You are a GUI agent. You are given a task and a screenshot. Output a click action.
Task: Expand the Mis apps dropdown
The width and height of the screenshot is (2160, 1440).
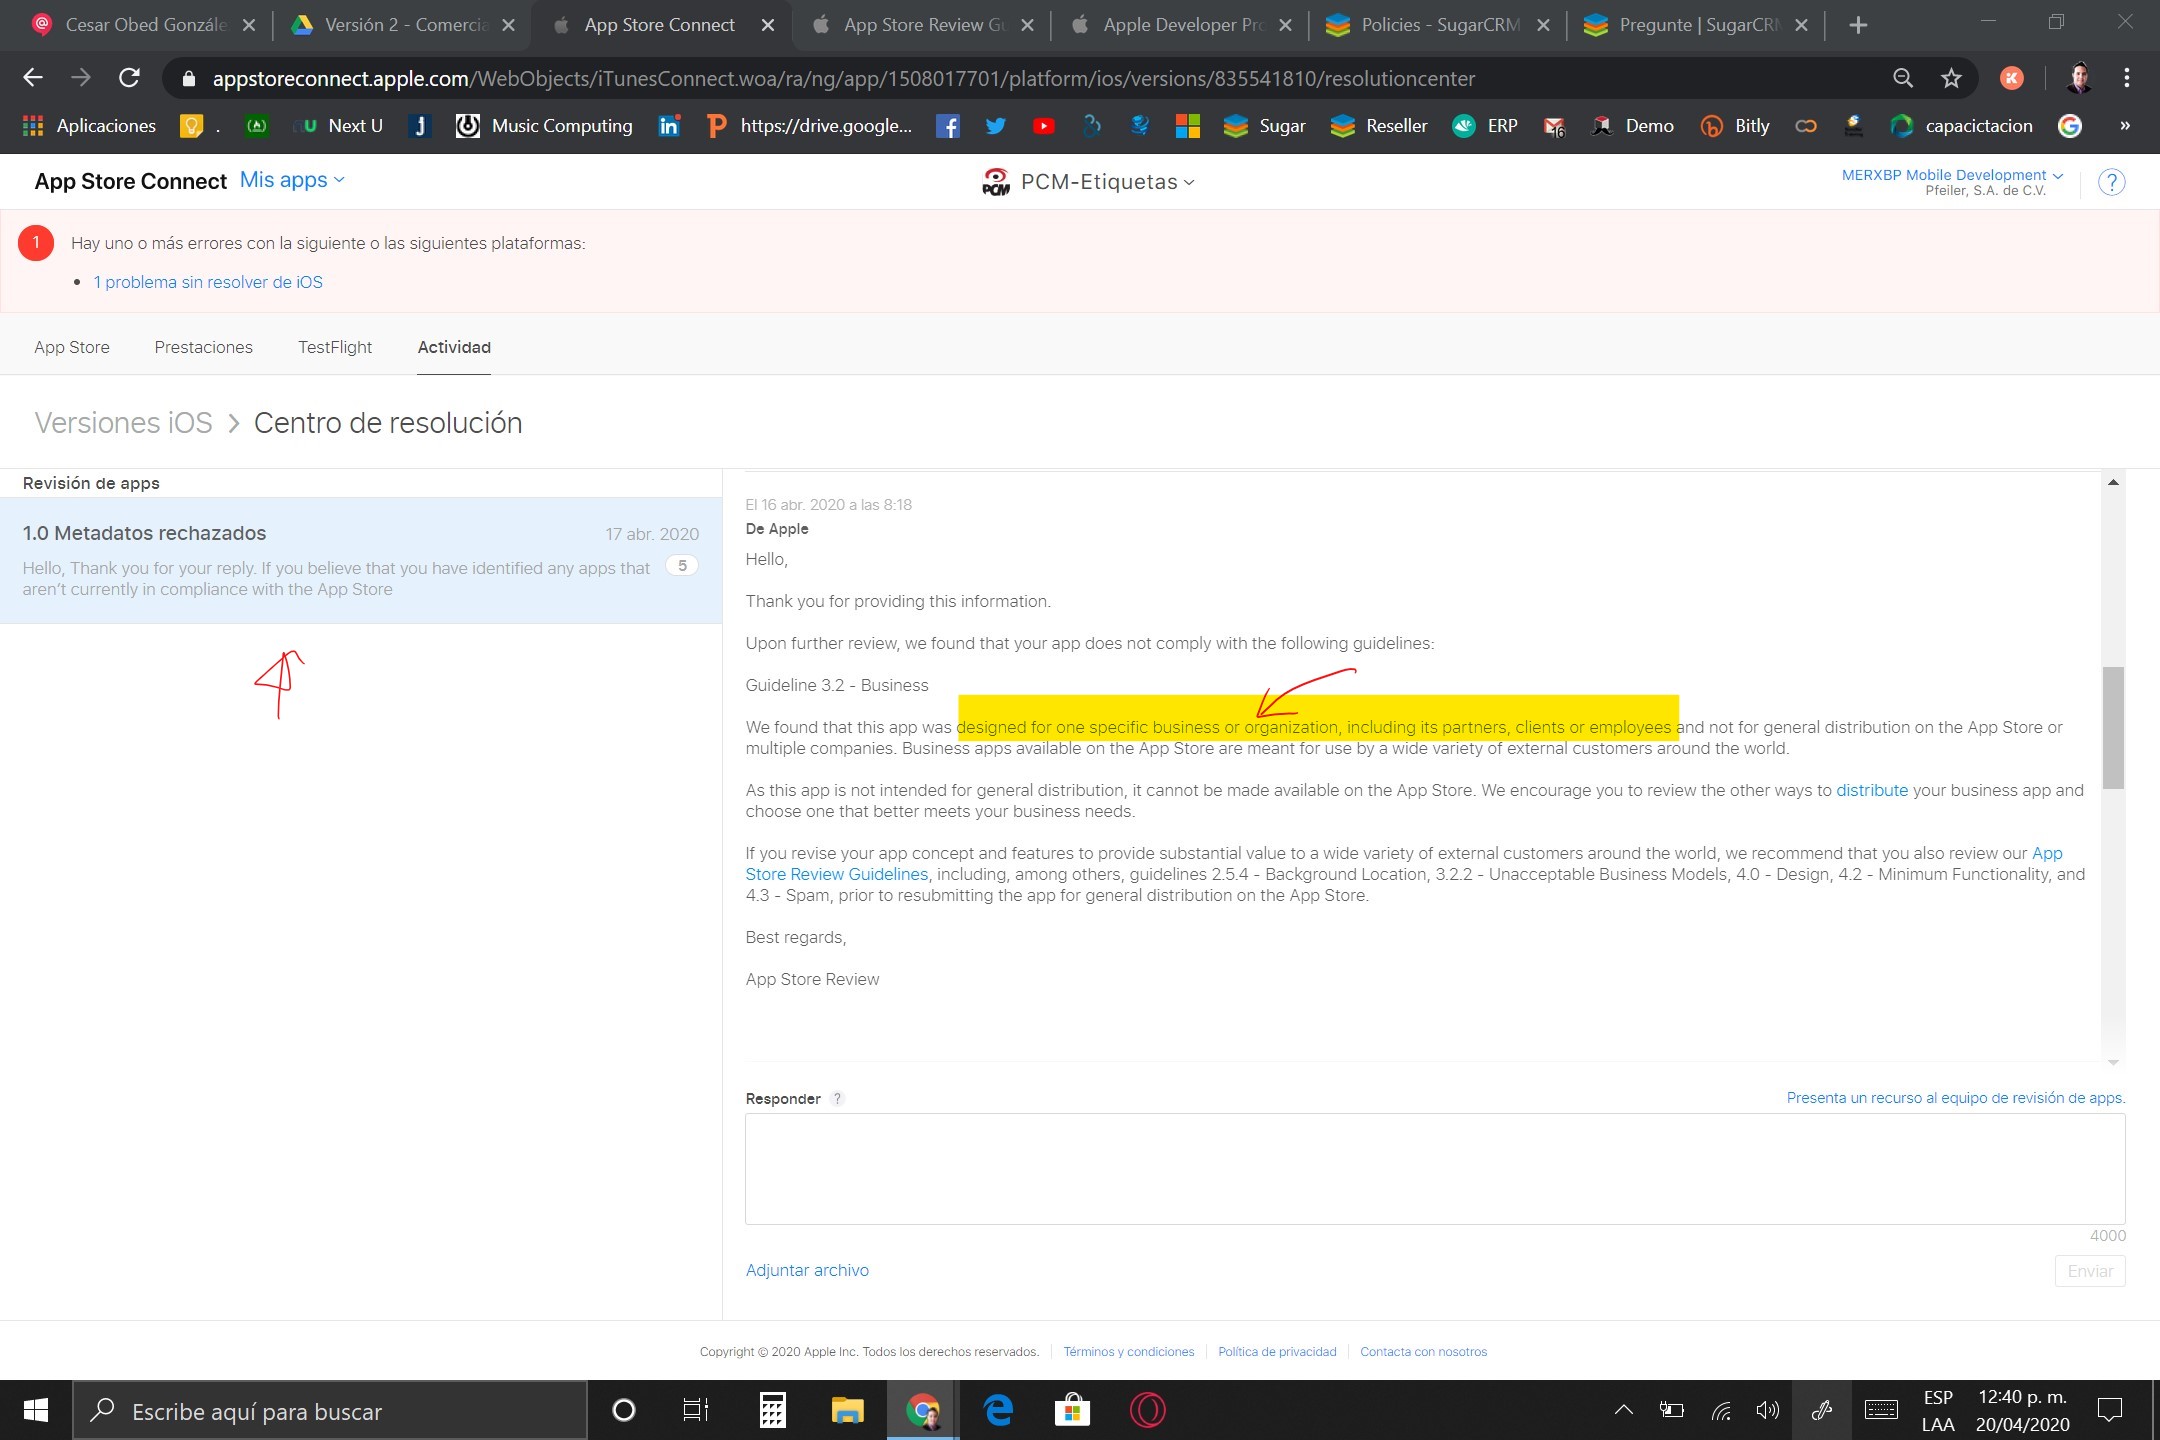point(292,180)
